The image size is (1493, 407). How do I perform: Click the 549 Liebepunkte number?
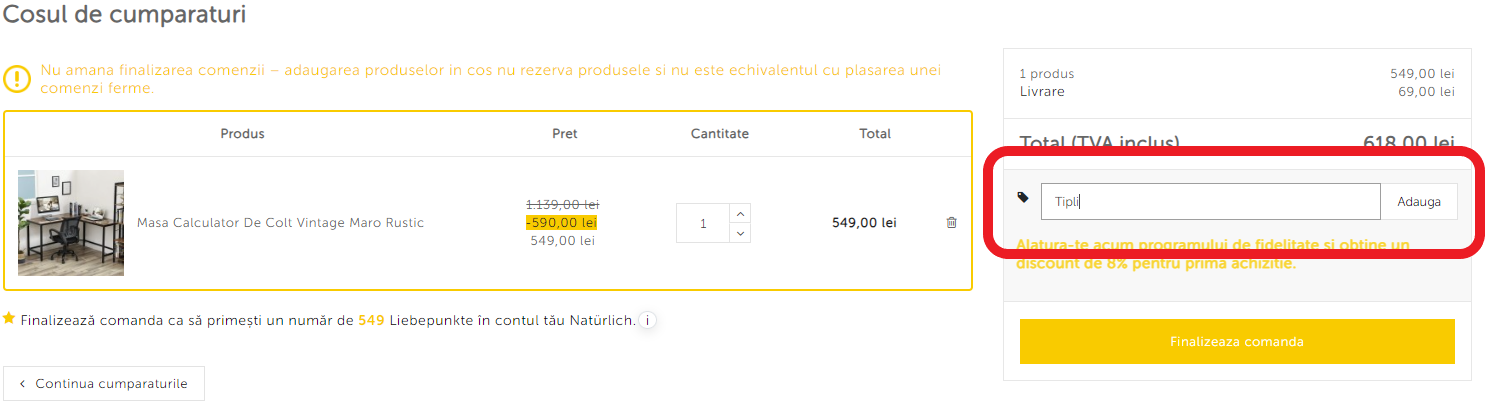pos(371,321)
